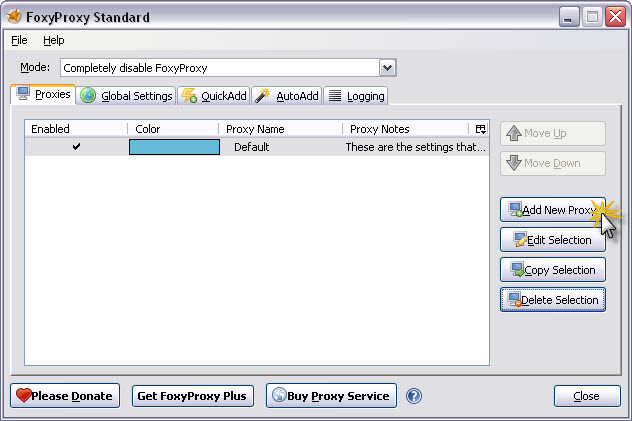The width and height of the screenshot is (632, 421).
Task: Click the FoxyProxy fox icon in title bar
Action: 15,17
